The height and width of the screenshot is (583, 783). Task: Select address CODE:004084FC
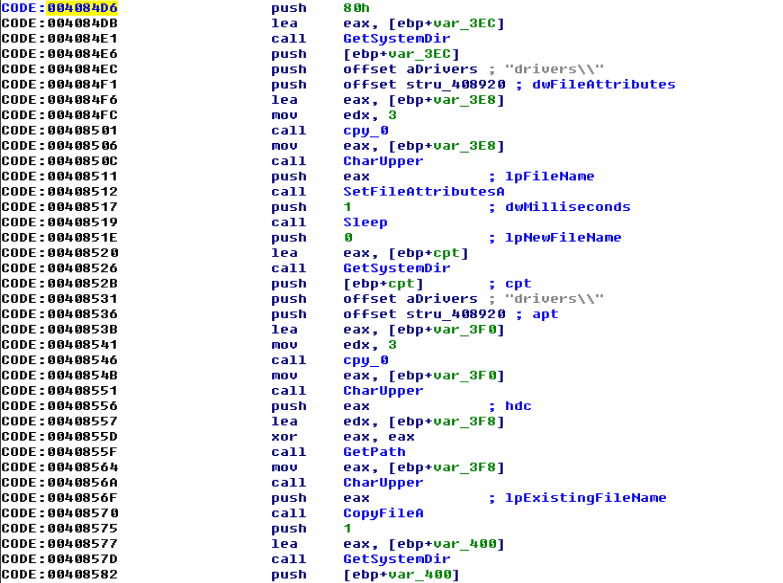point(59,115)
